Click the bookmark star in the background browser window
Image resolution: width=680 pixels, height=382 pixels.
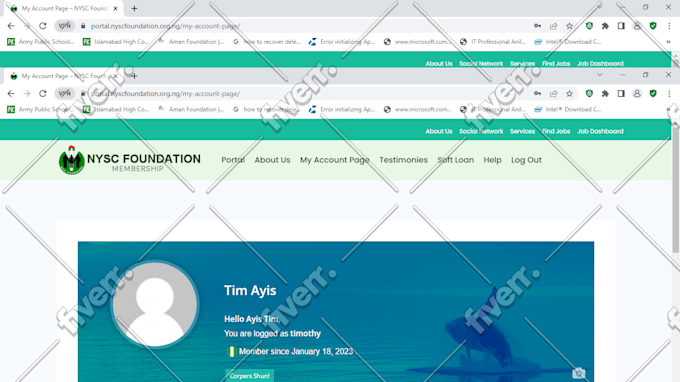569,26
